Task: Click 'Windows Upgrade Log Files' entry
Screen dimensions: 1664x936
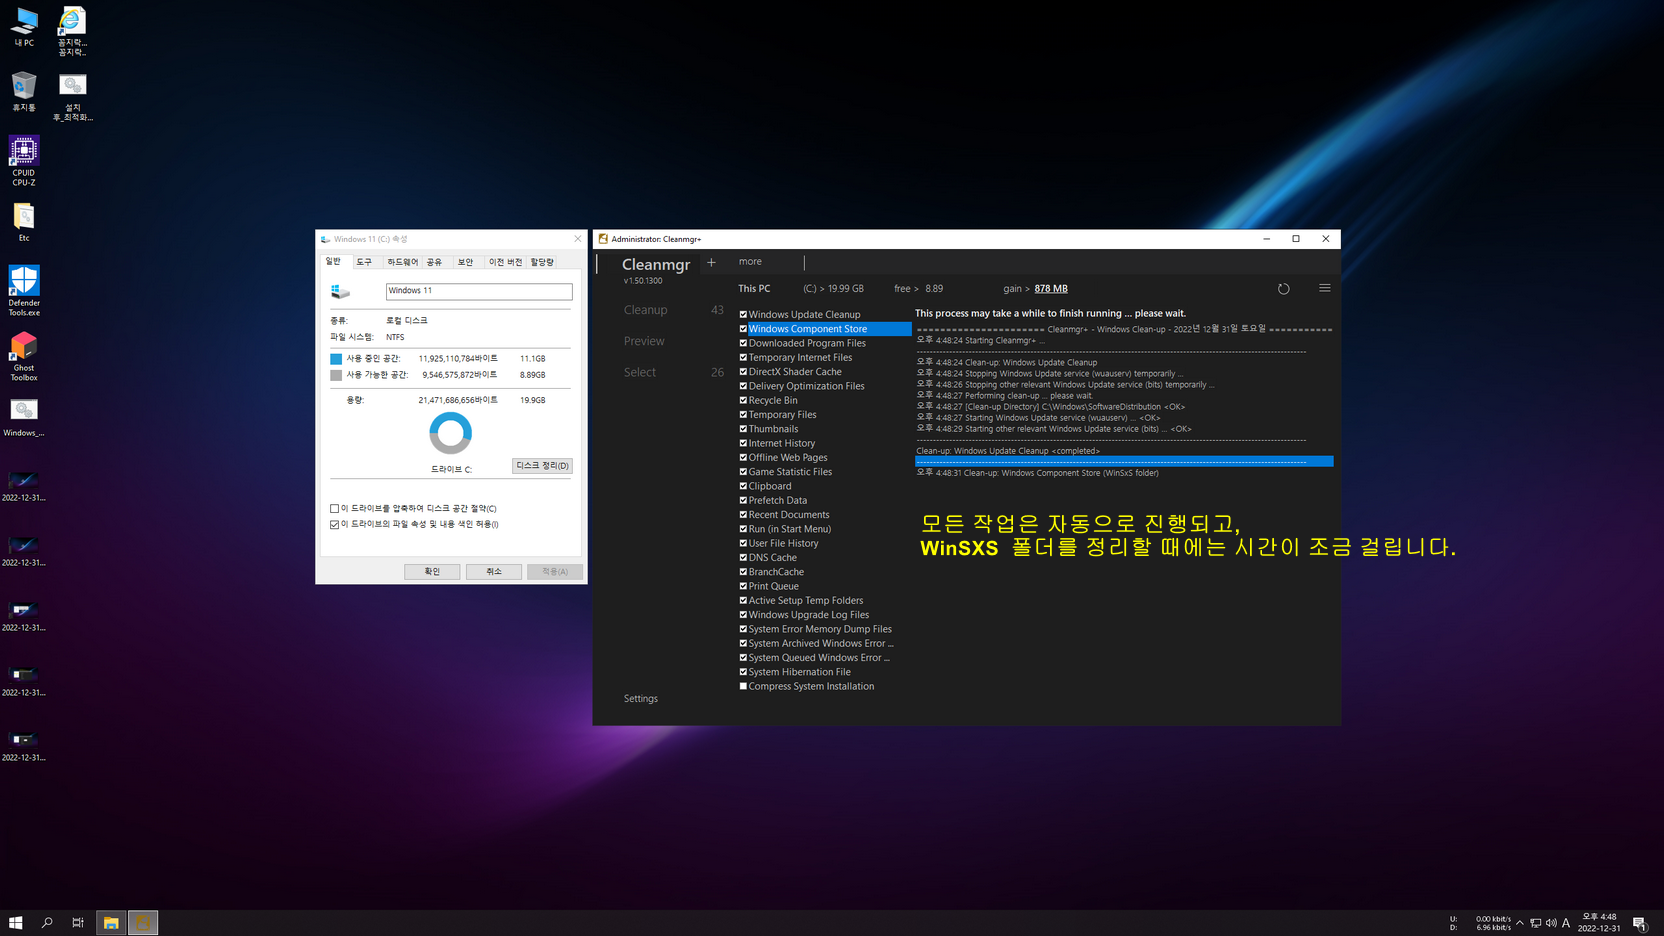Action: [809, 615]
